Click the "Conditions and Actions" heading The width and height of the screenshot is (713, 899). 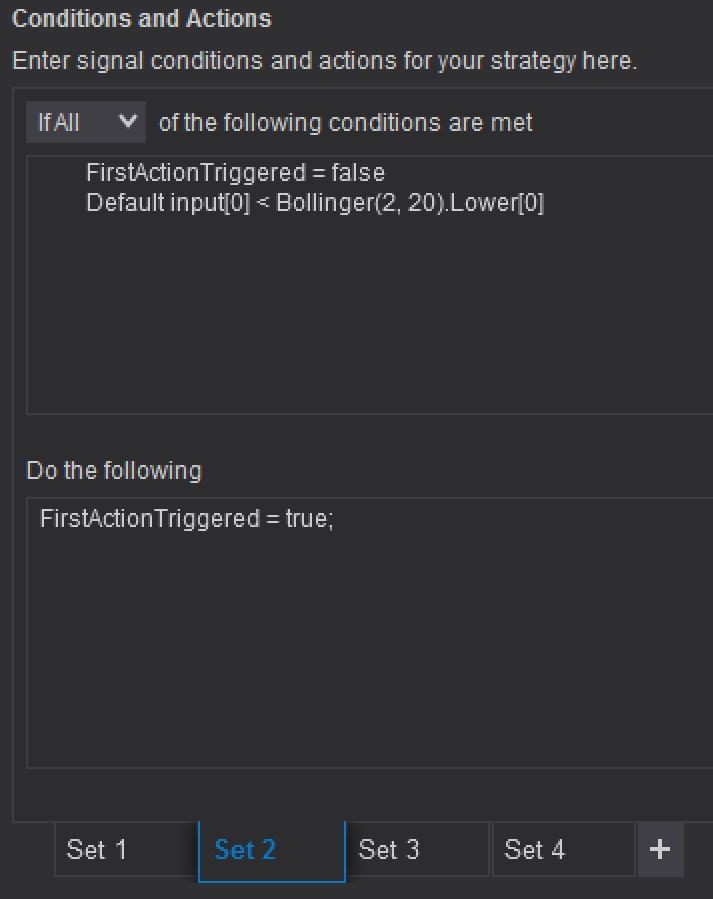click(142, 19)
